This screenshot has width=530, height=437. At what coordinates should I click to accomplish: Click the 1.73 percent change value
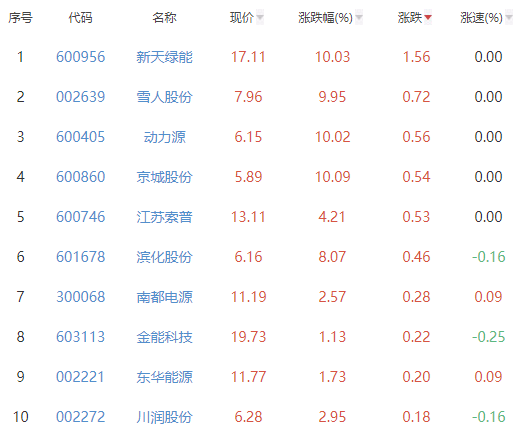pos(332,377)
